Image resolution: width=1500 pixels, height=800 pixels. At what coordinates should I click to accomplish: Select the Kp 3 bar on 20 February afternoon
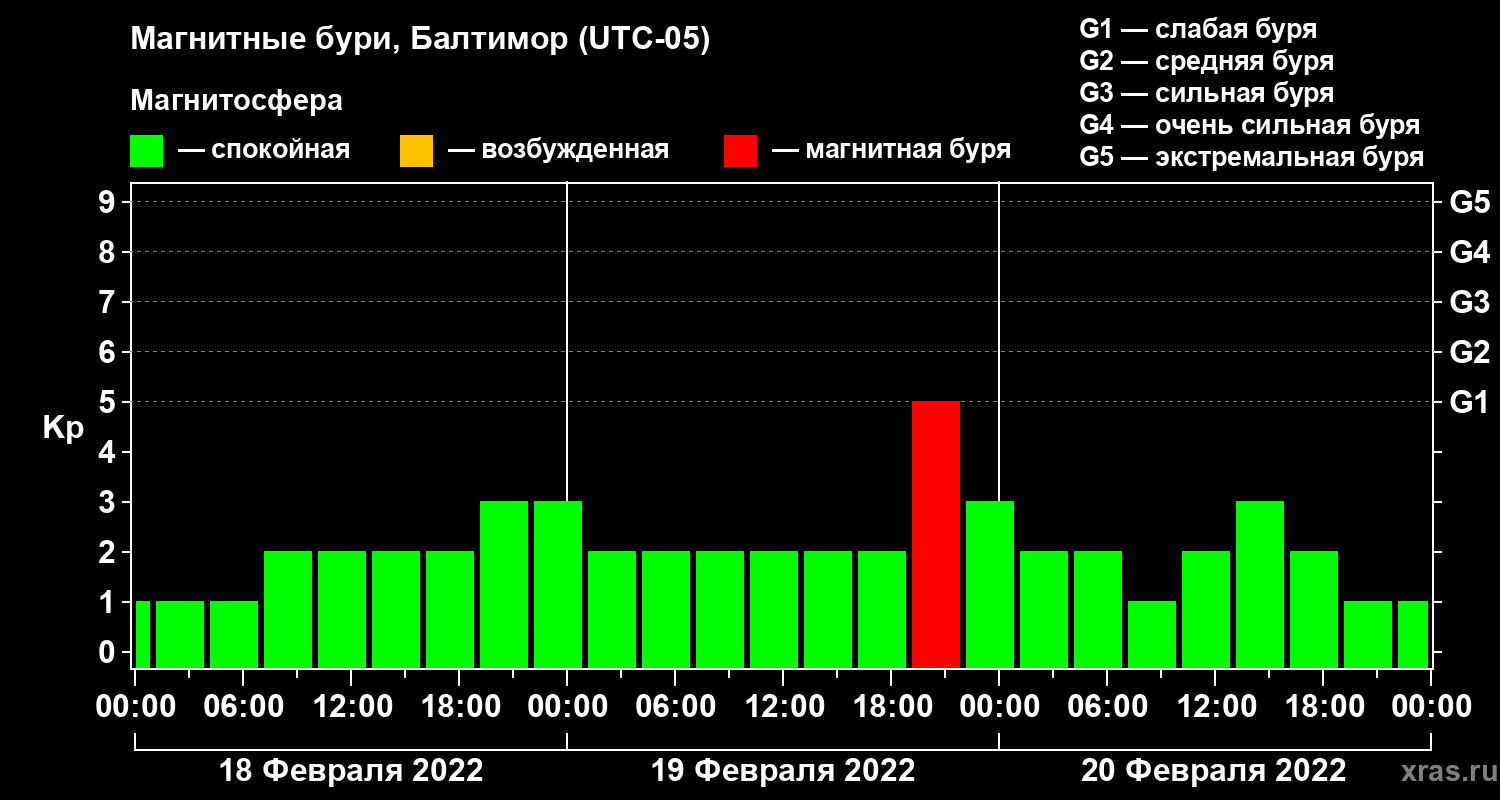1260,584
